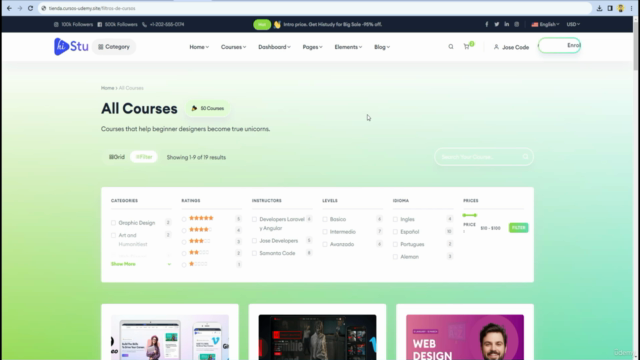Open the English language dropdown
The width and height of the screenshot is (640, 360).
click(x=545, y=24)
